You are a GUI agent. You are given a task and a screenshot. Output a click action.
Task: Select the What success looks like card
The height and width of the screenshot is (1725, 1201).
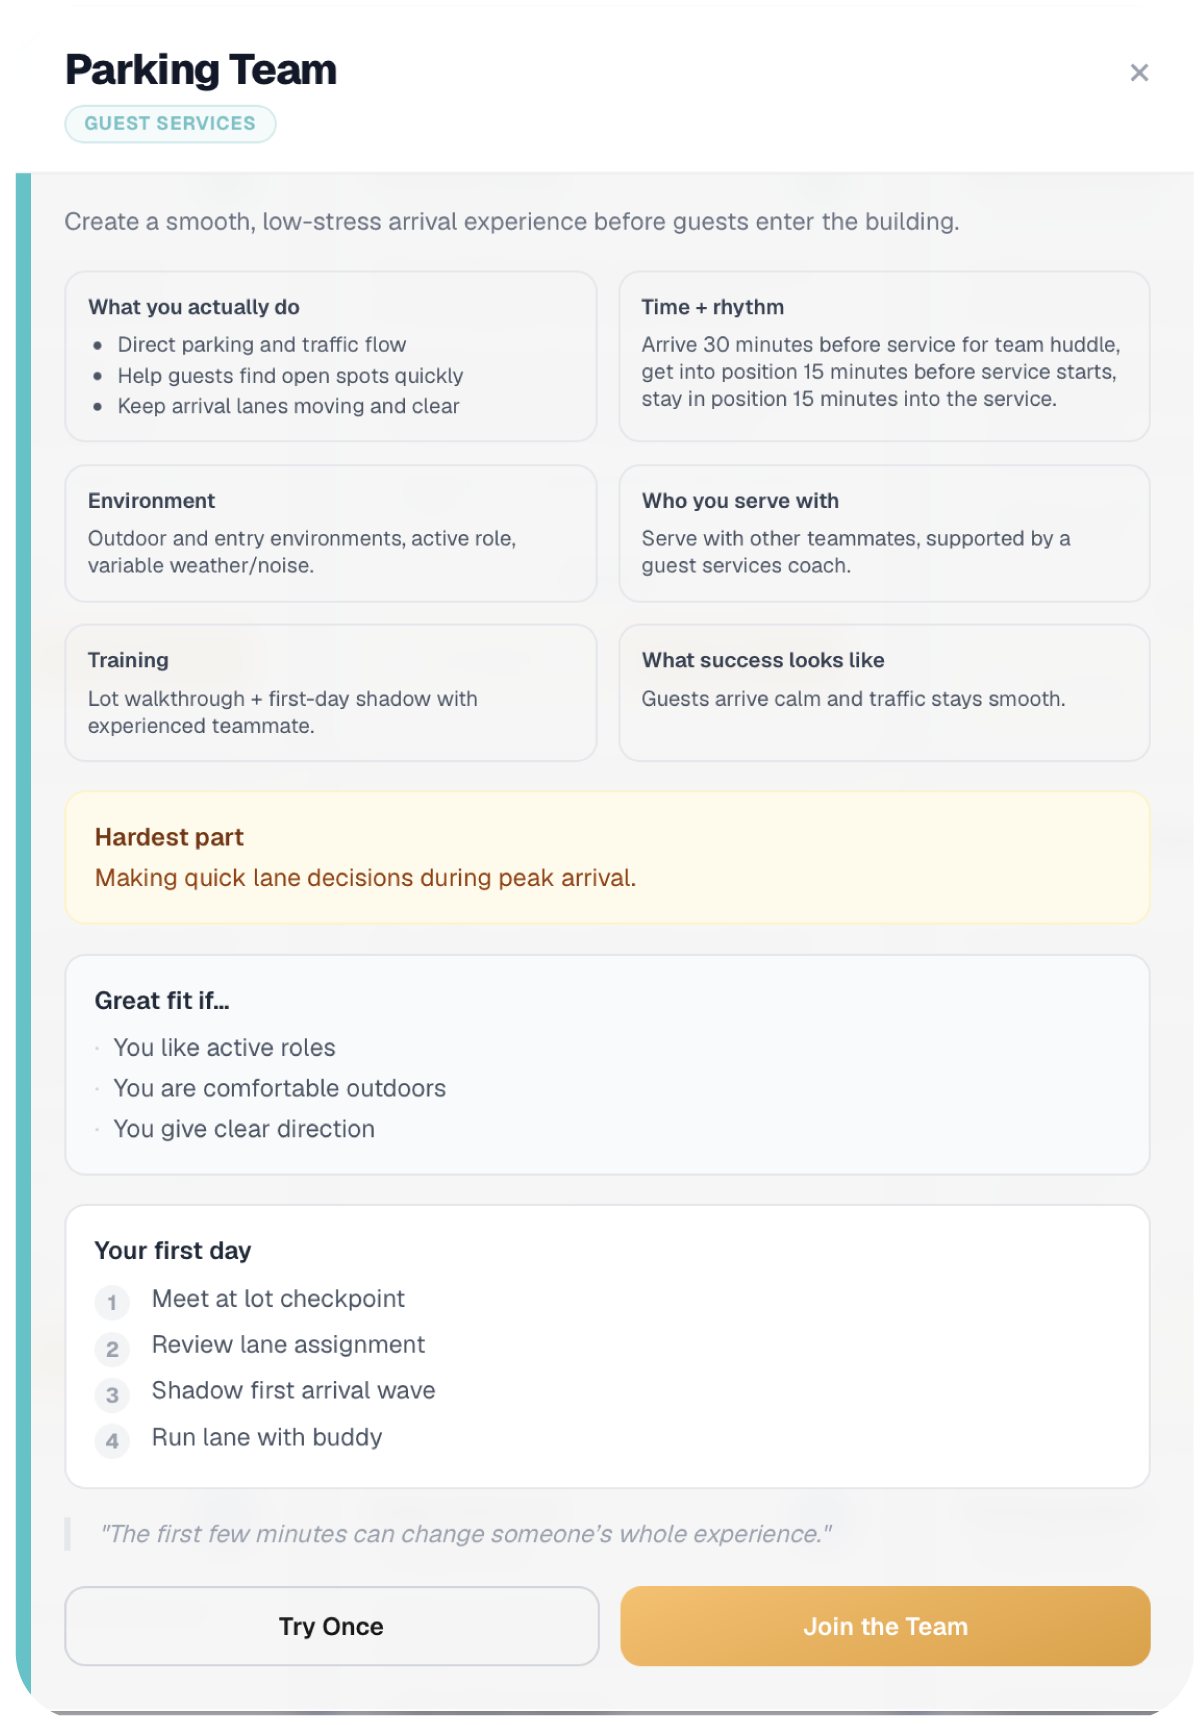point(884,693)
